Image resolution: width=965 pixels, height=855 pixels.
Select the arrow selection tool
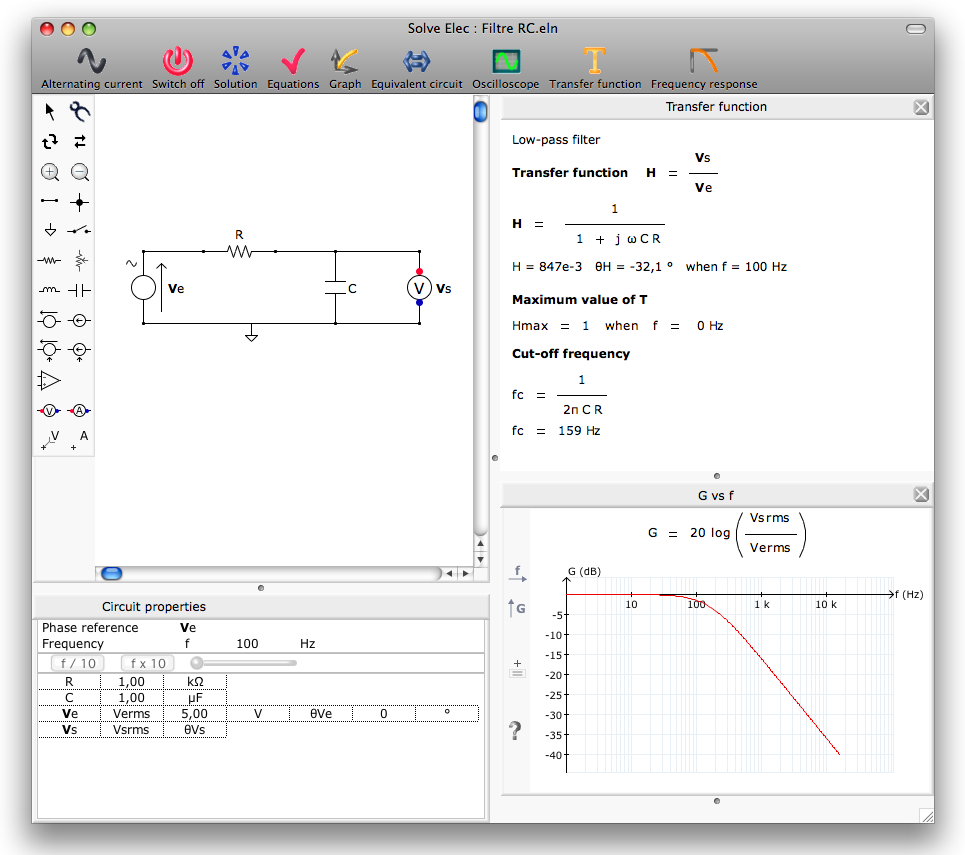click(49, 111)
